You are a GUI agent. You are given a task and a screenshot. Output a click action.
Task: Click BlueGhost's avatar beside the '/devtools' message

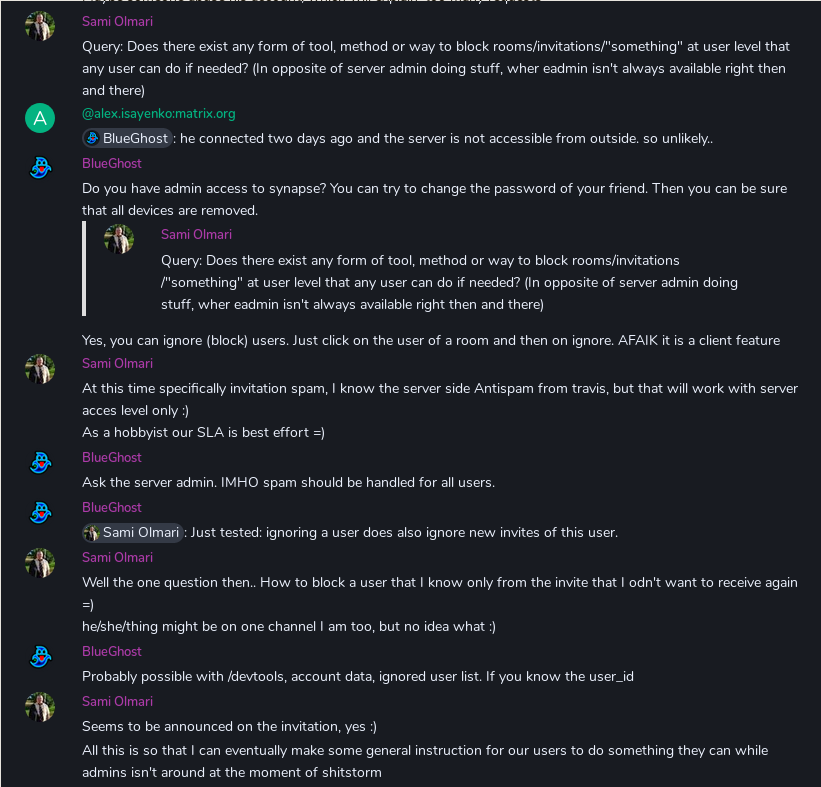[x=39, y=657]
